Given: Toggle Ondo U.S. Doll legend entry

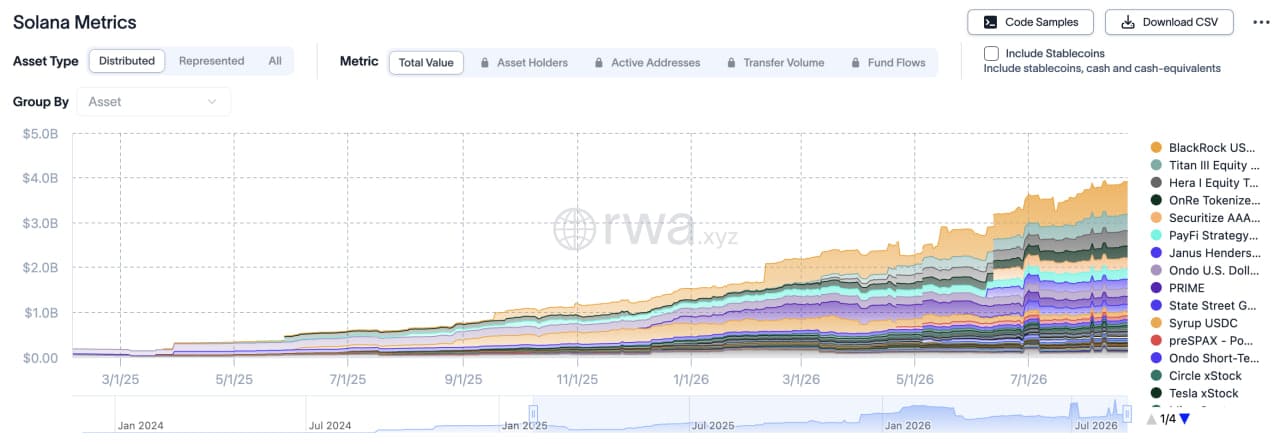Looking at the screenshot, I should click(x=1205, y=270).
